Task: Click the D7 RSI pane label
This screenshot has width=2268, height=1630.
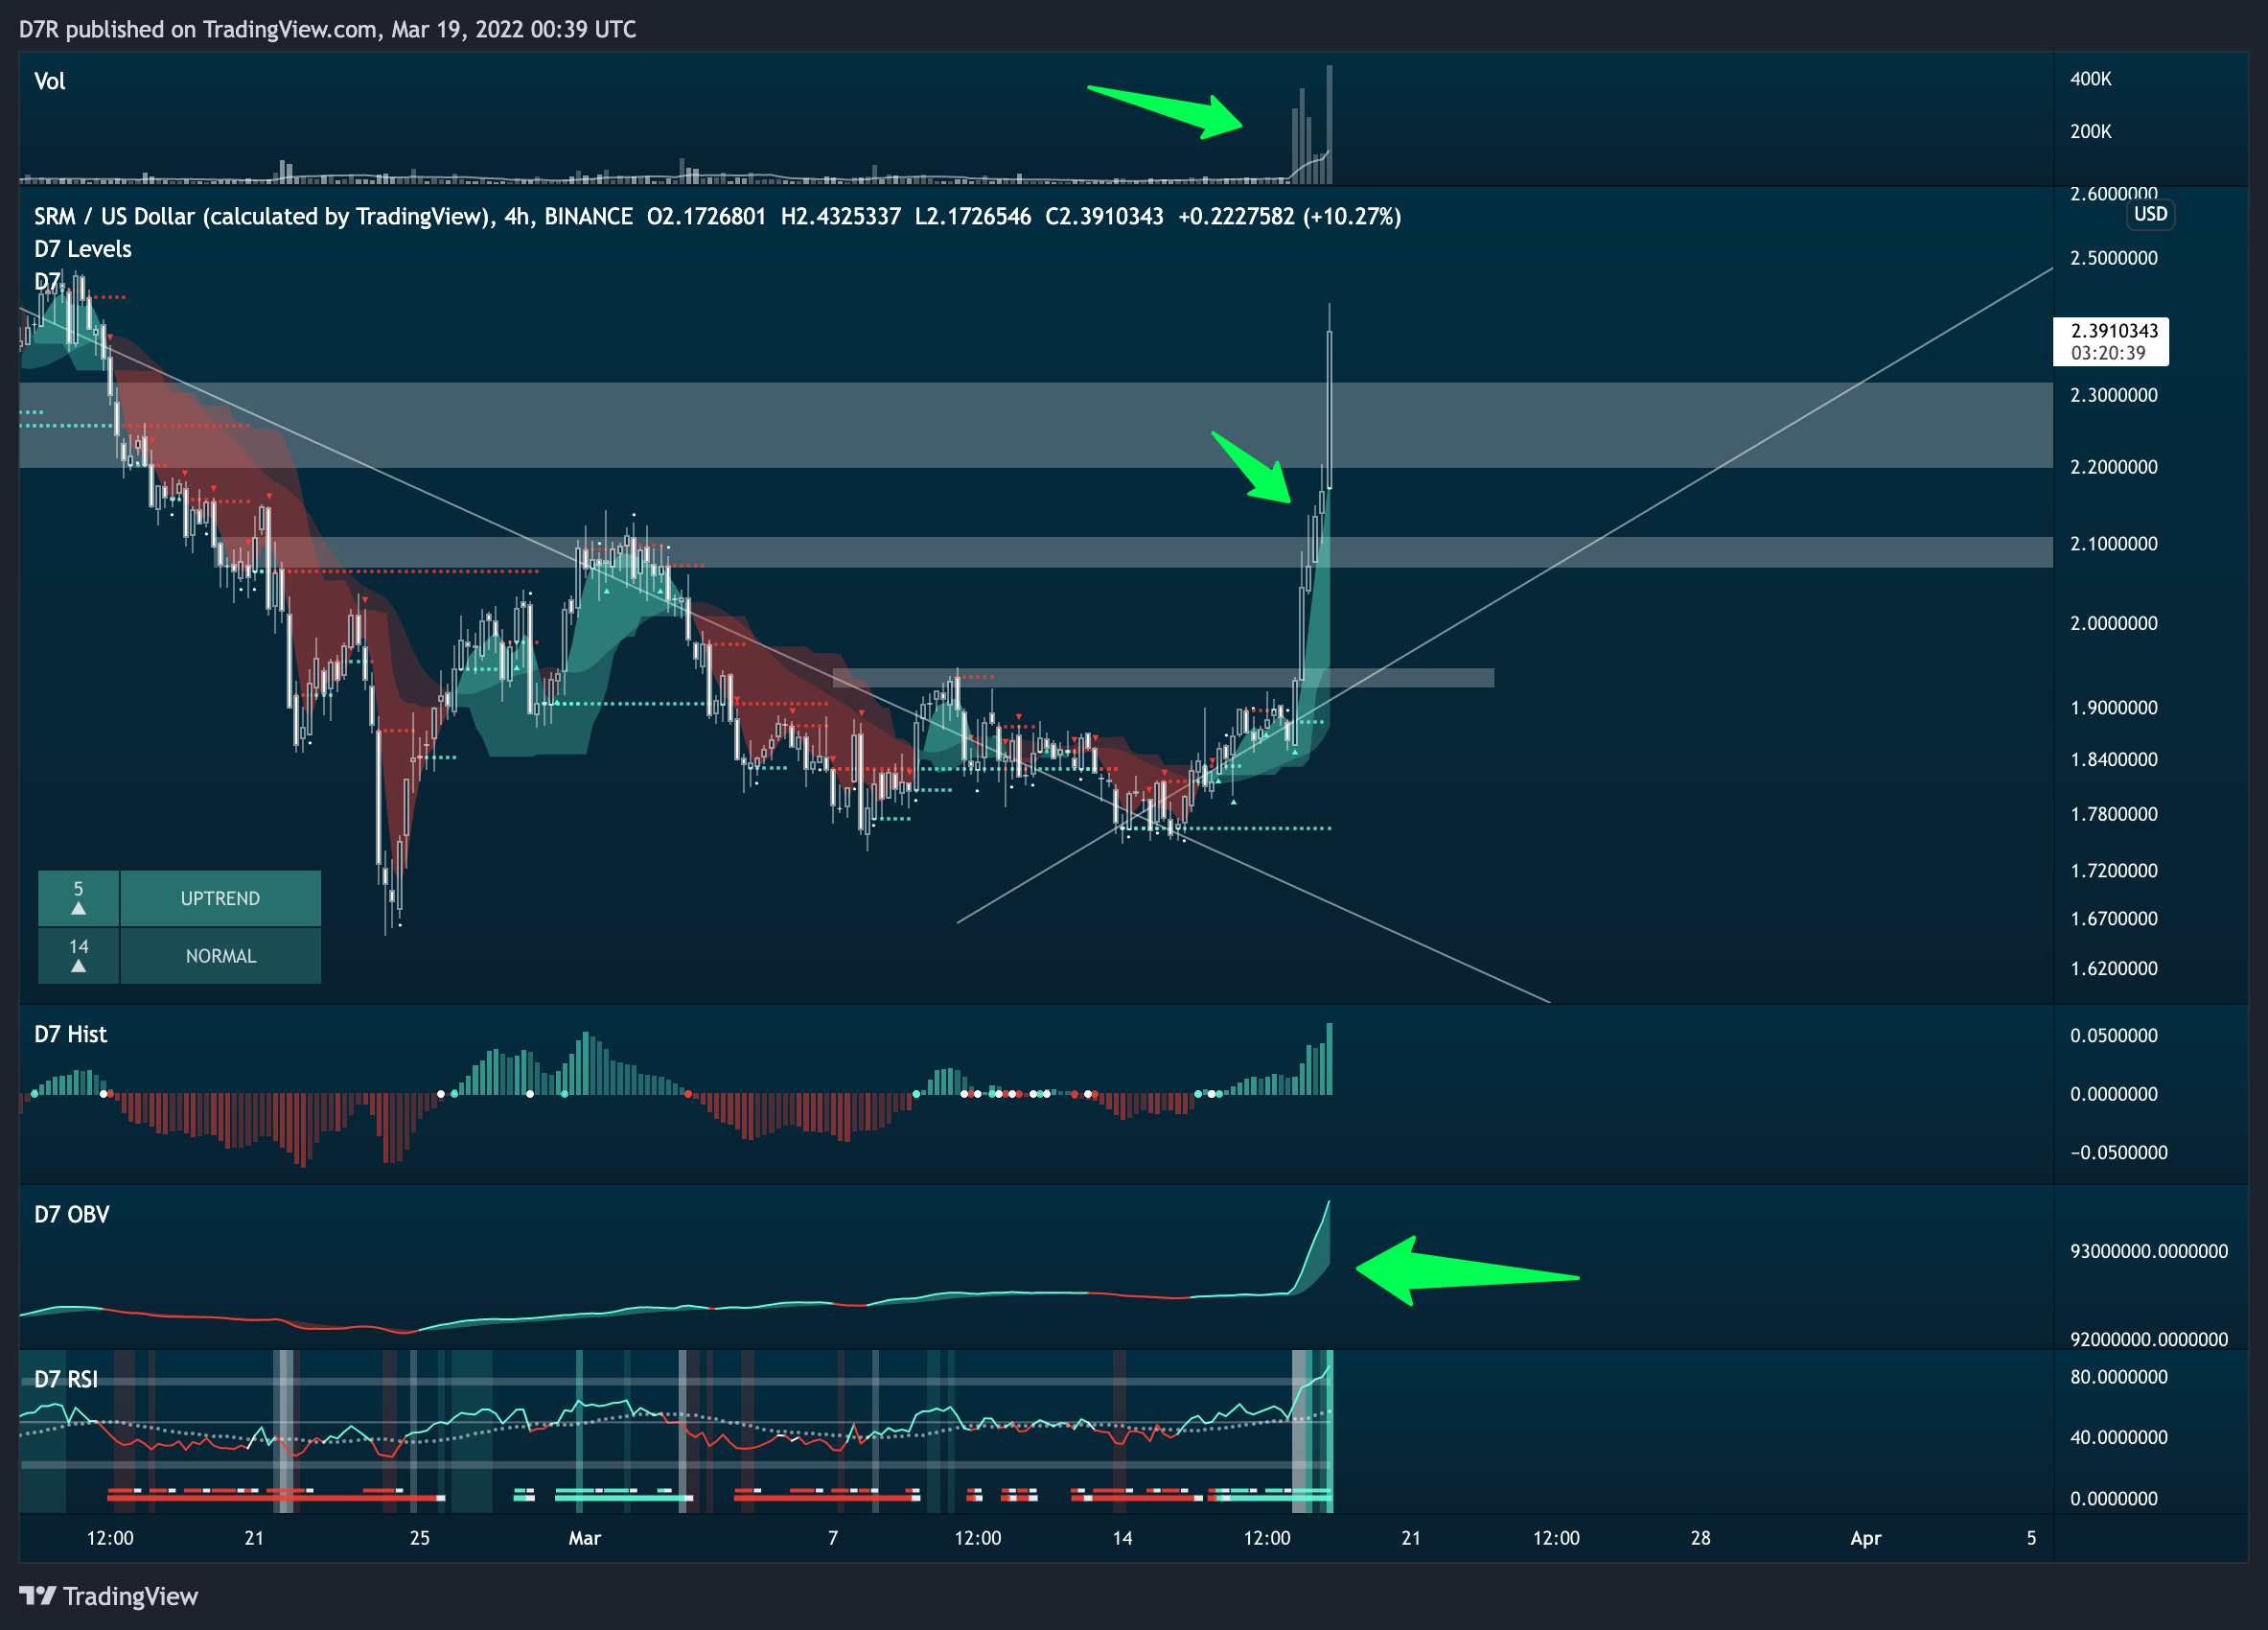Action: [66, 1379]
